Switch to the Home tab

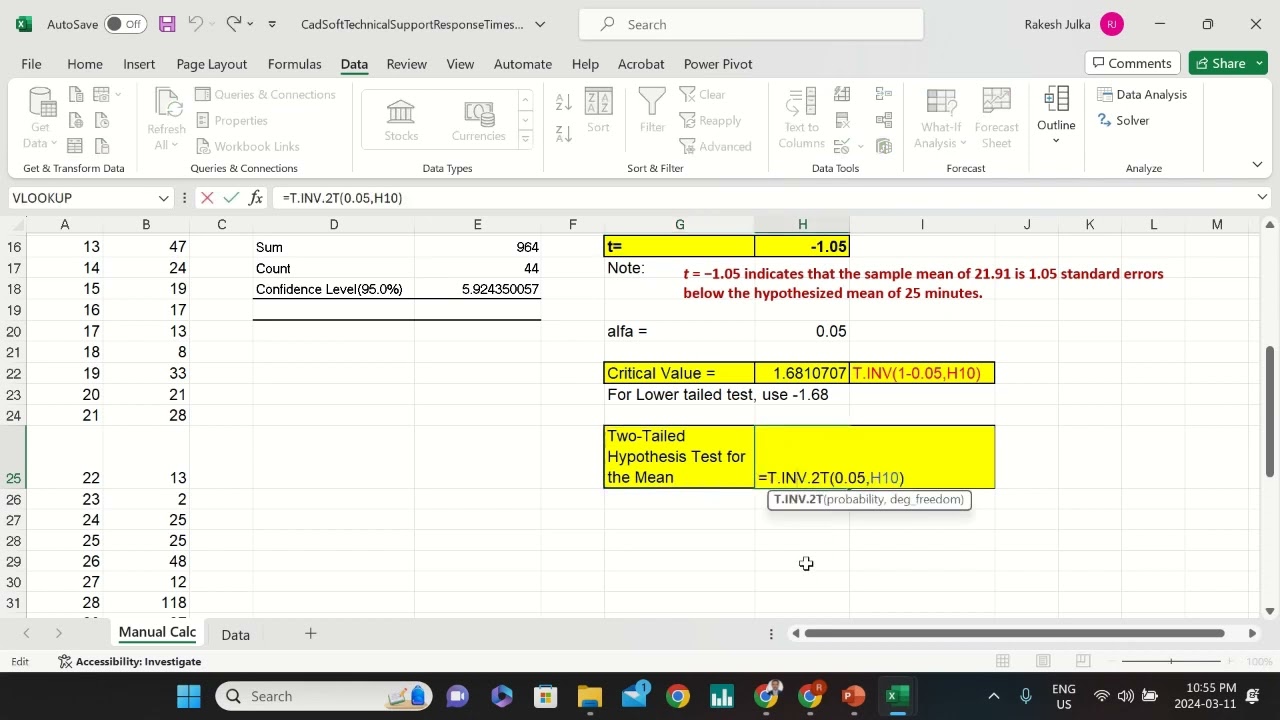(x=85, y=64)
